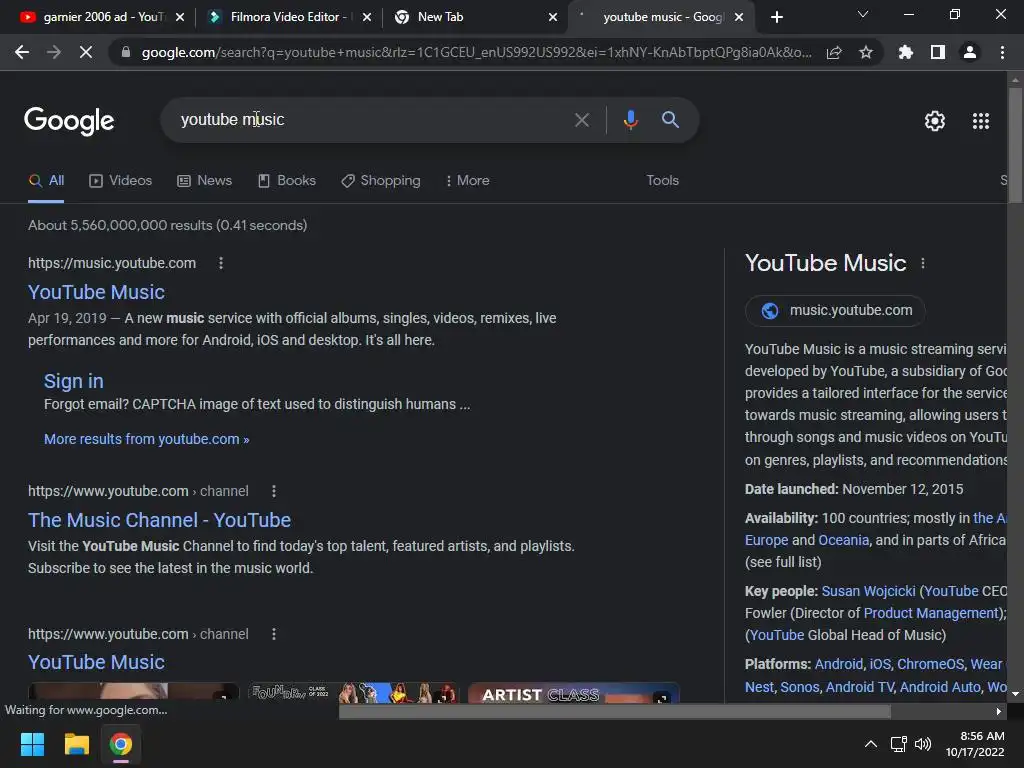
Task: Open the YouTube Music channel result above thumbnails
Action: click(x=96, y=662)
